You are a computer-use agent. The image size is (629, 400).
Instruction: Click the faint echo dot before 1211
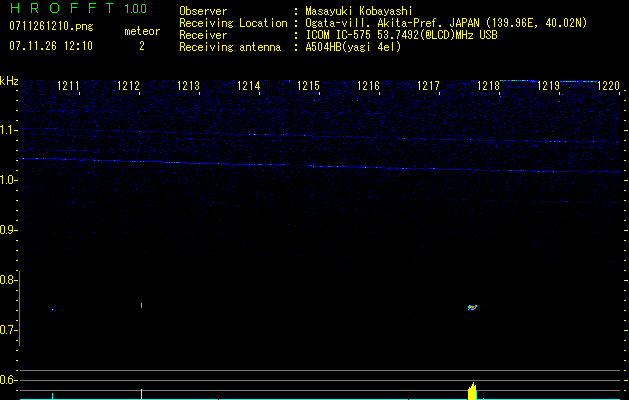(53, 309)
